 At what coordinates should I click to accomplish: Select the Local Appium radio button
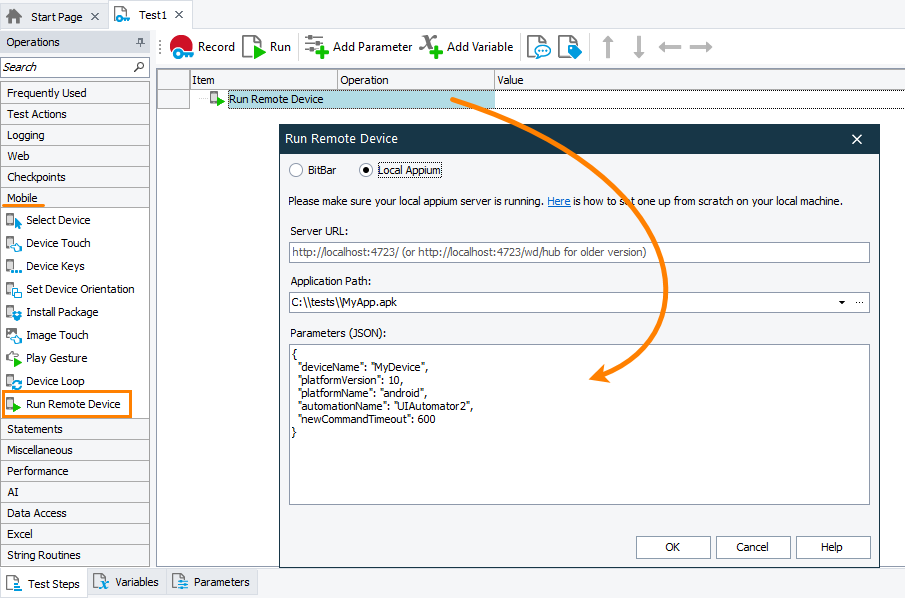coord(367,170)
